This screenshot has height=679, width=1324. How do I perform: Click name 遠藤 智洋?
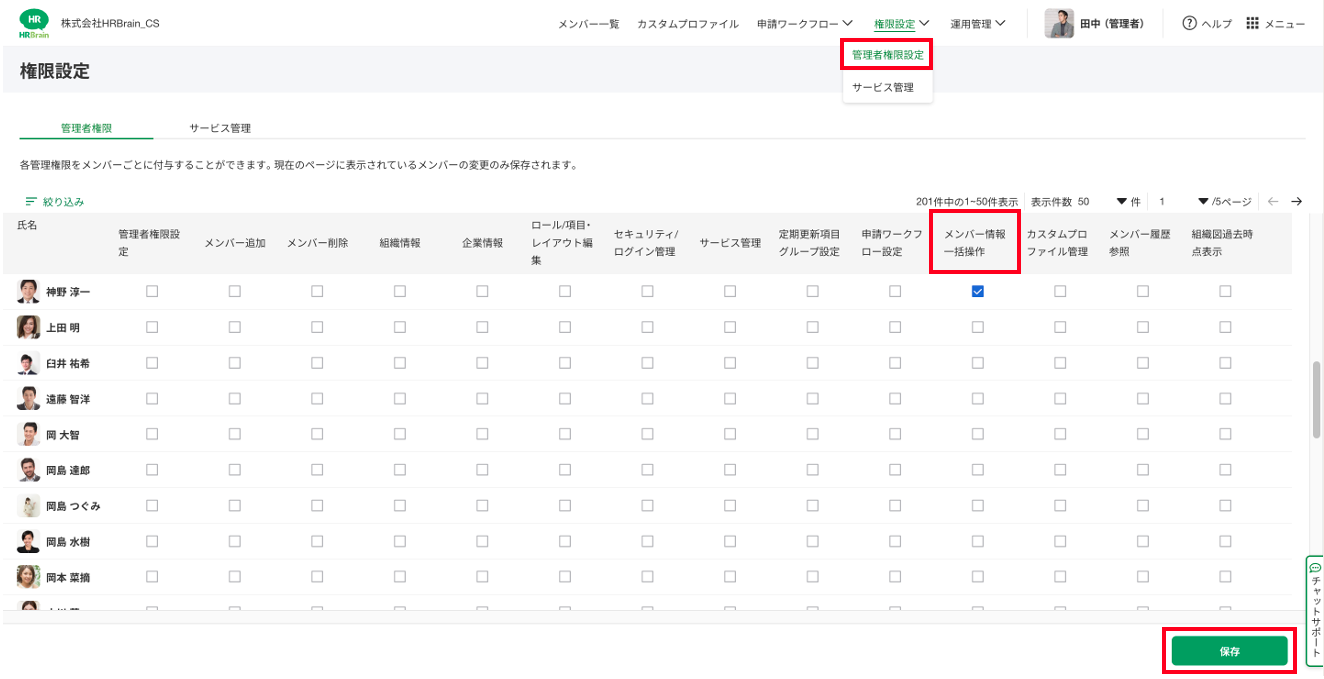click(x=68, y=399)
